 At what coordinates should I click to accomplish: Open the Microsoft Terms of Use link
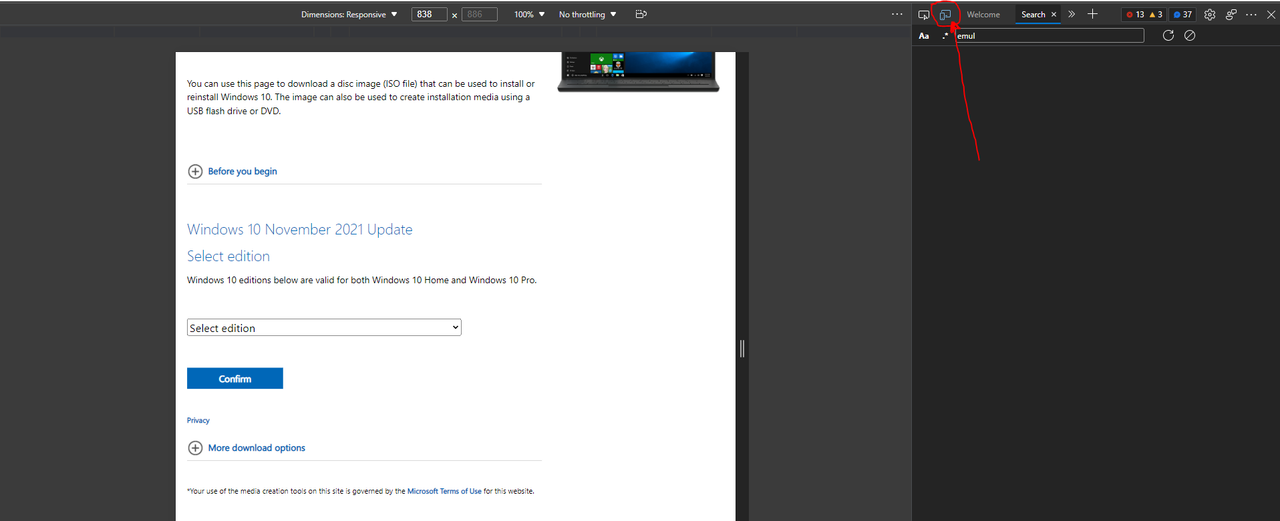tap(444, 491)
